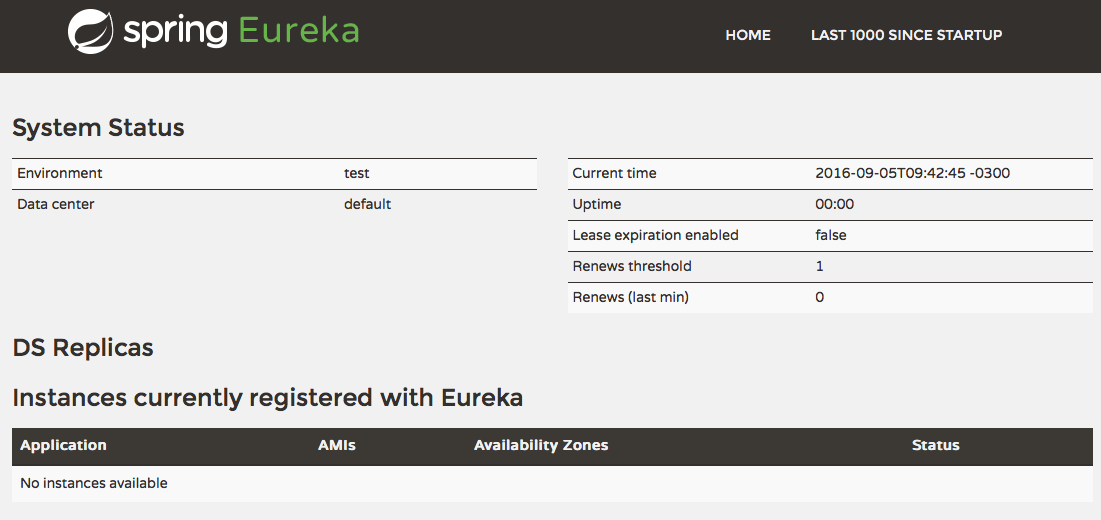Click the Uptime value 00:00

[834, 204]
